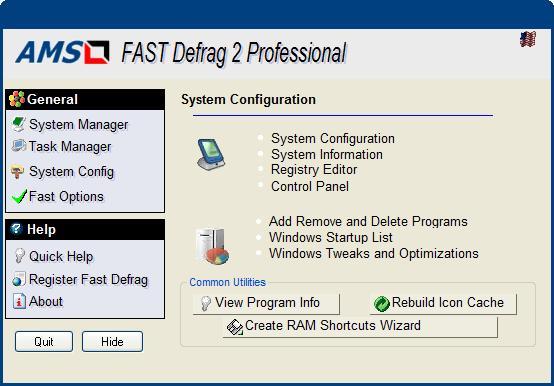This screenshot has width=554, height=386.
Task: Click the System Manager computer icon
Action: pyautogui.click(x=18, y=124)
